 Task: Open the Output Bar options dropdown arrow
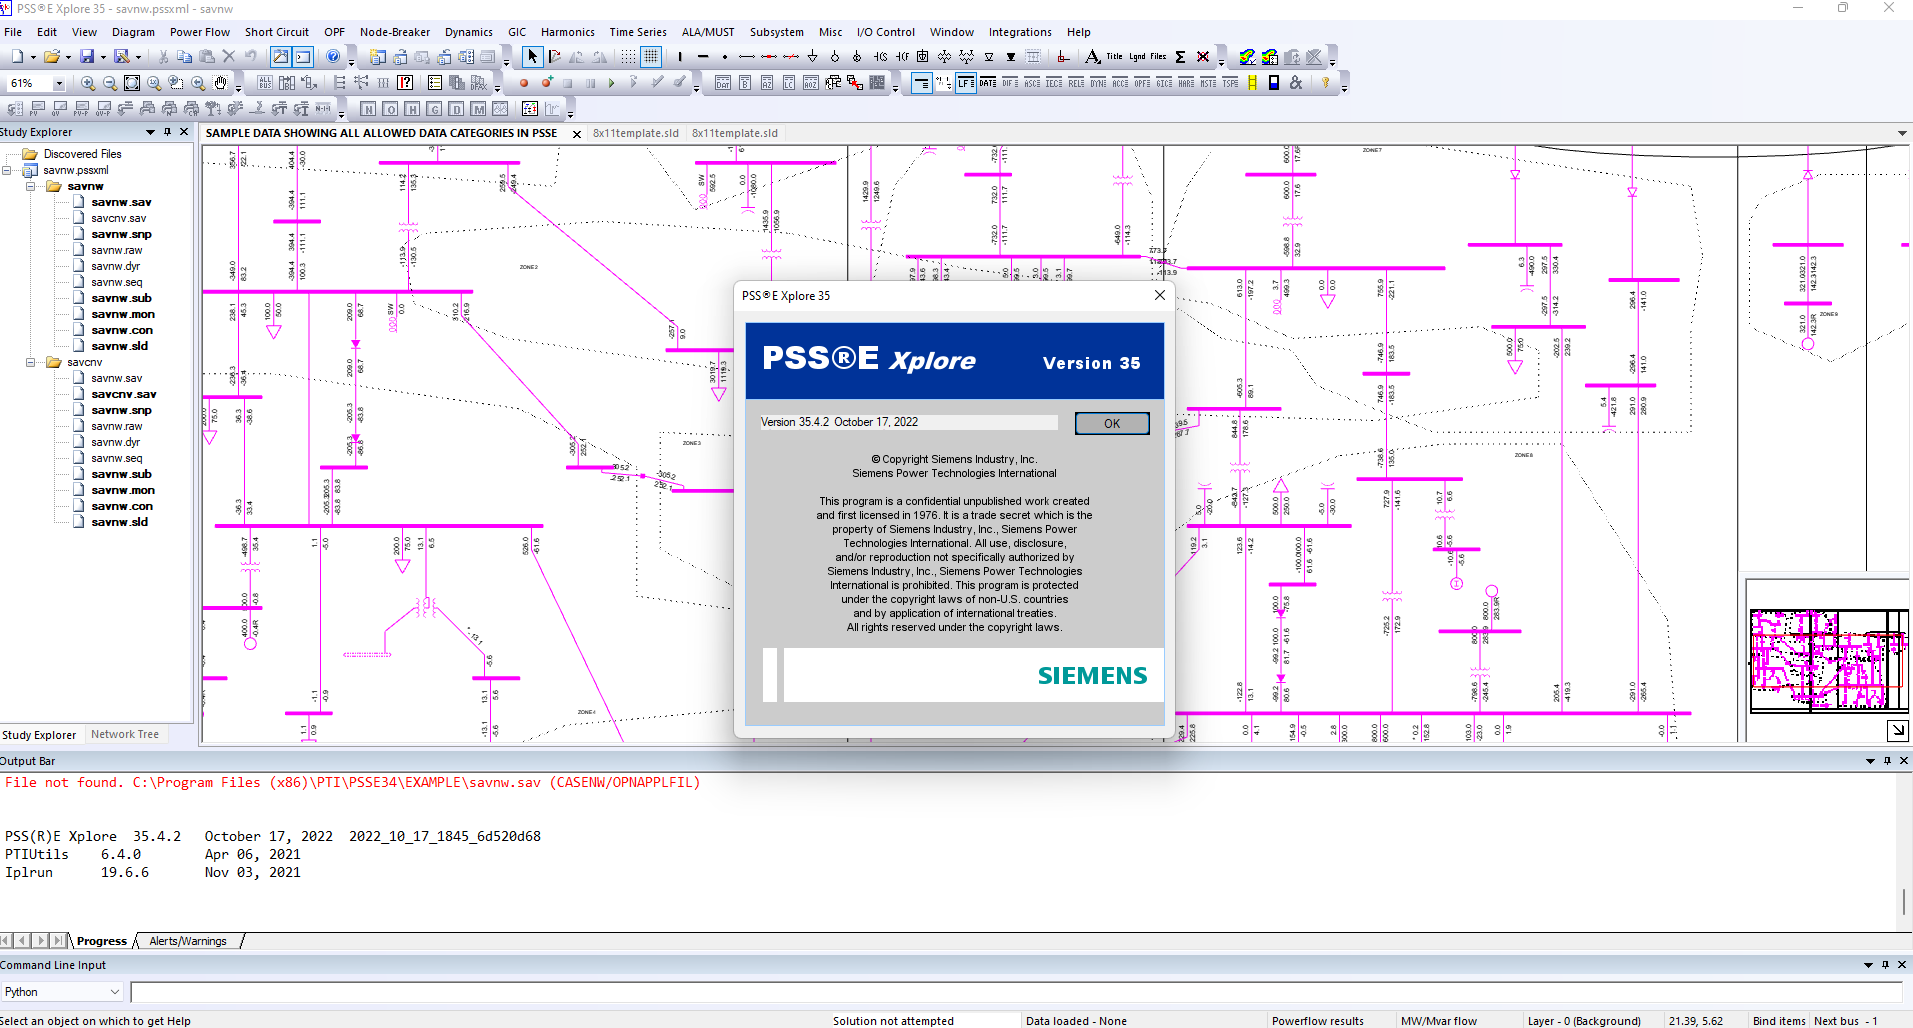[x=1870, y=761]
